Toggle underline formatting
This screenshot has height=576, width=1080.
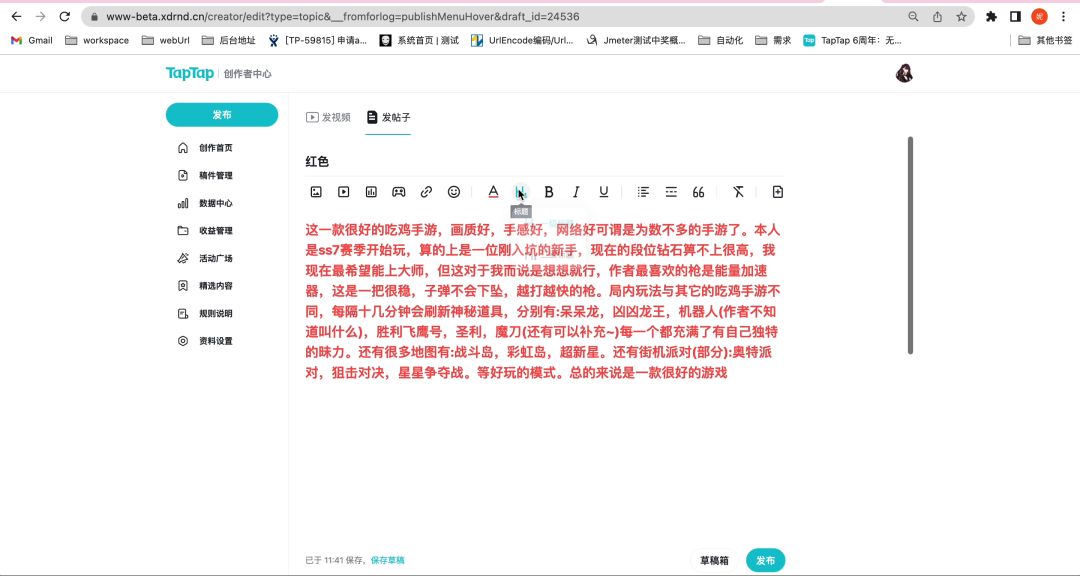(603, 192)
